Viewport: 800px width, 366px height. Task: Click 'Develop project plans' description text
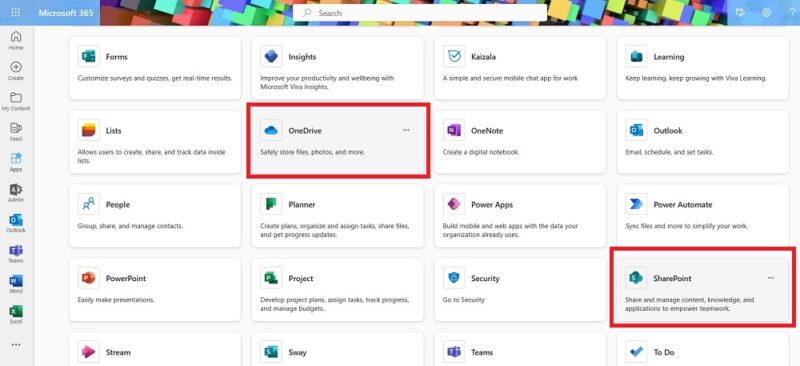335,304
